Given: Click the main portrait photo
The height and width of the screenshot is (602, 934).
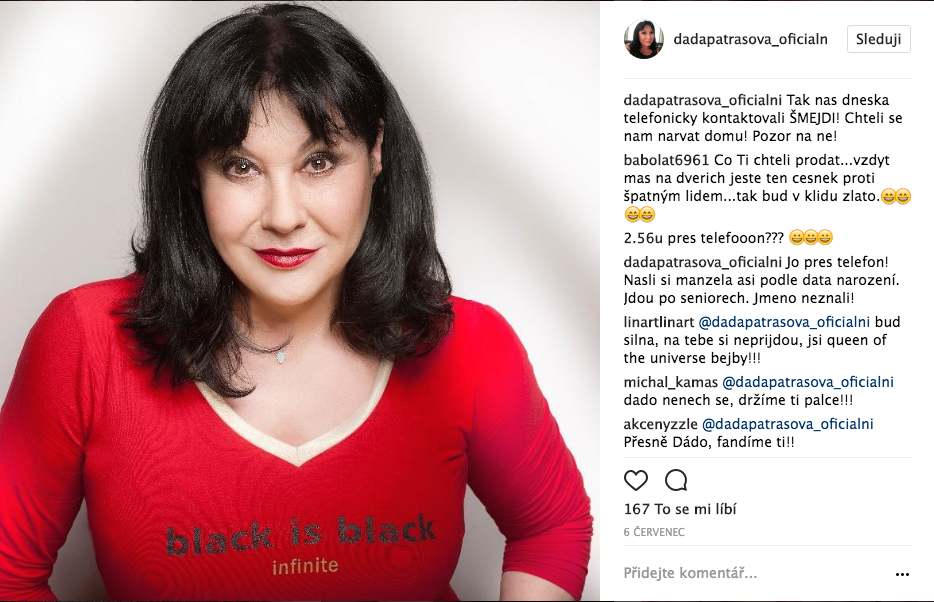Looking at the screenshot, I should [x=300, y=301].
